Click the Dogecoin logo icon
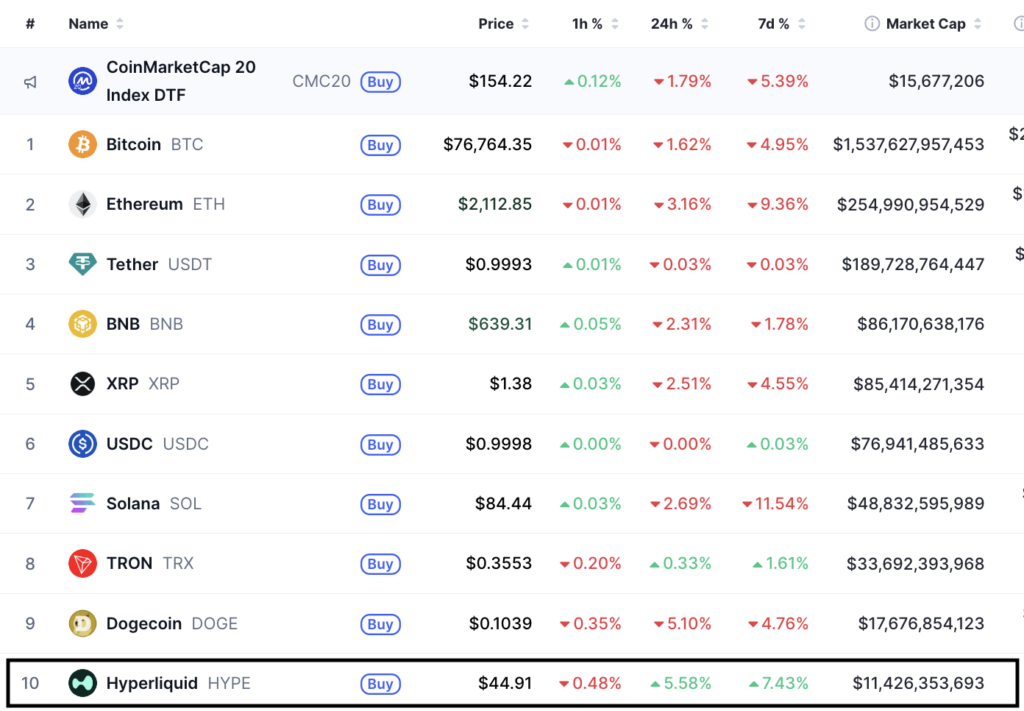The image size is (1024, 711). pyautogui.click(x=82, y=624)
